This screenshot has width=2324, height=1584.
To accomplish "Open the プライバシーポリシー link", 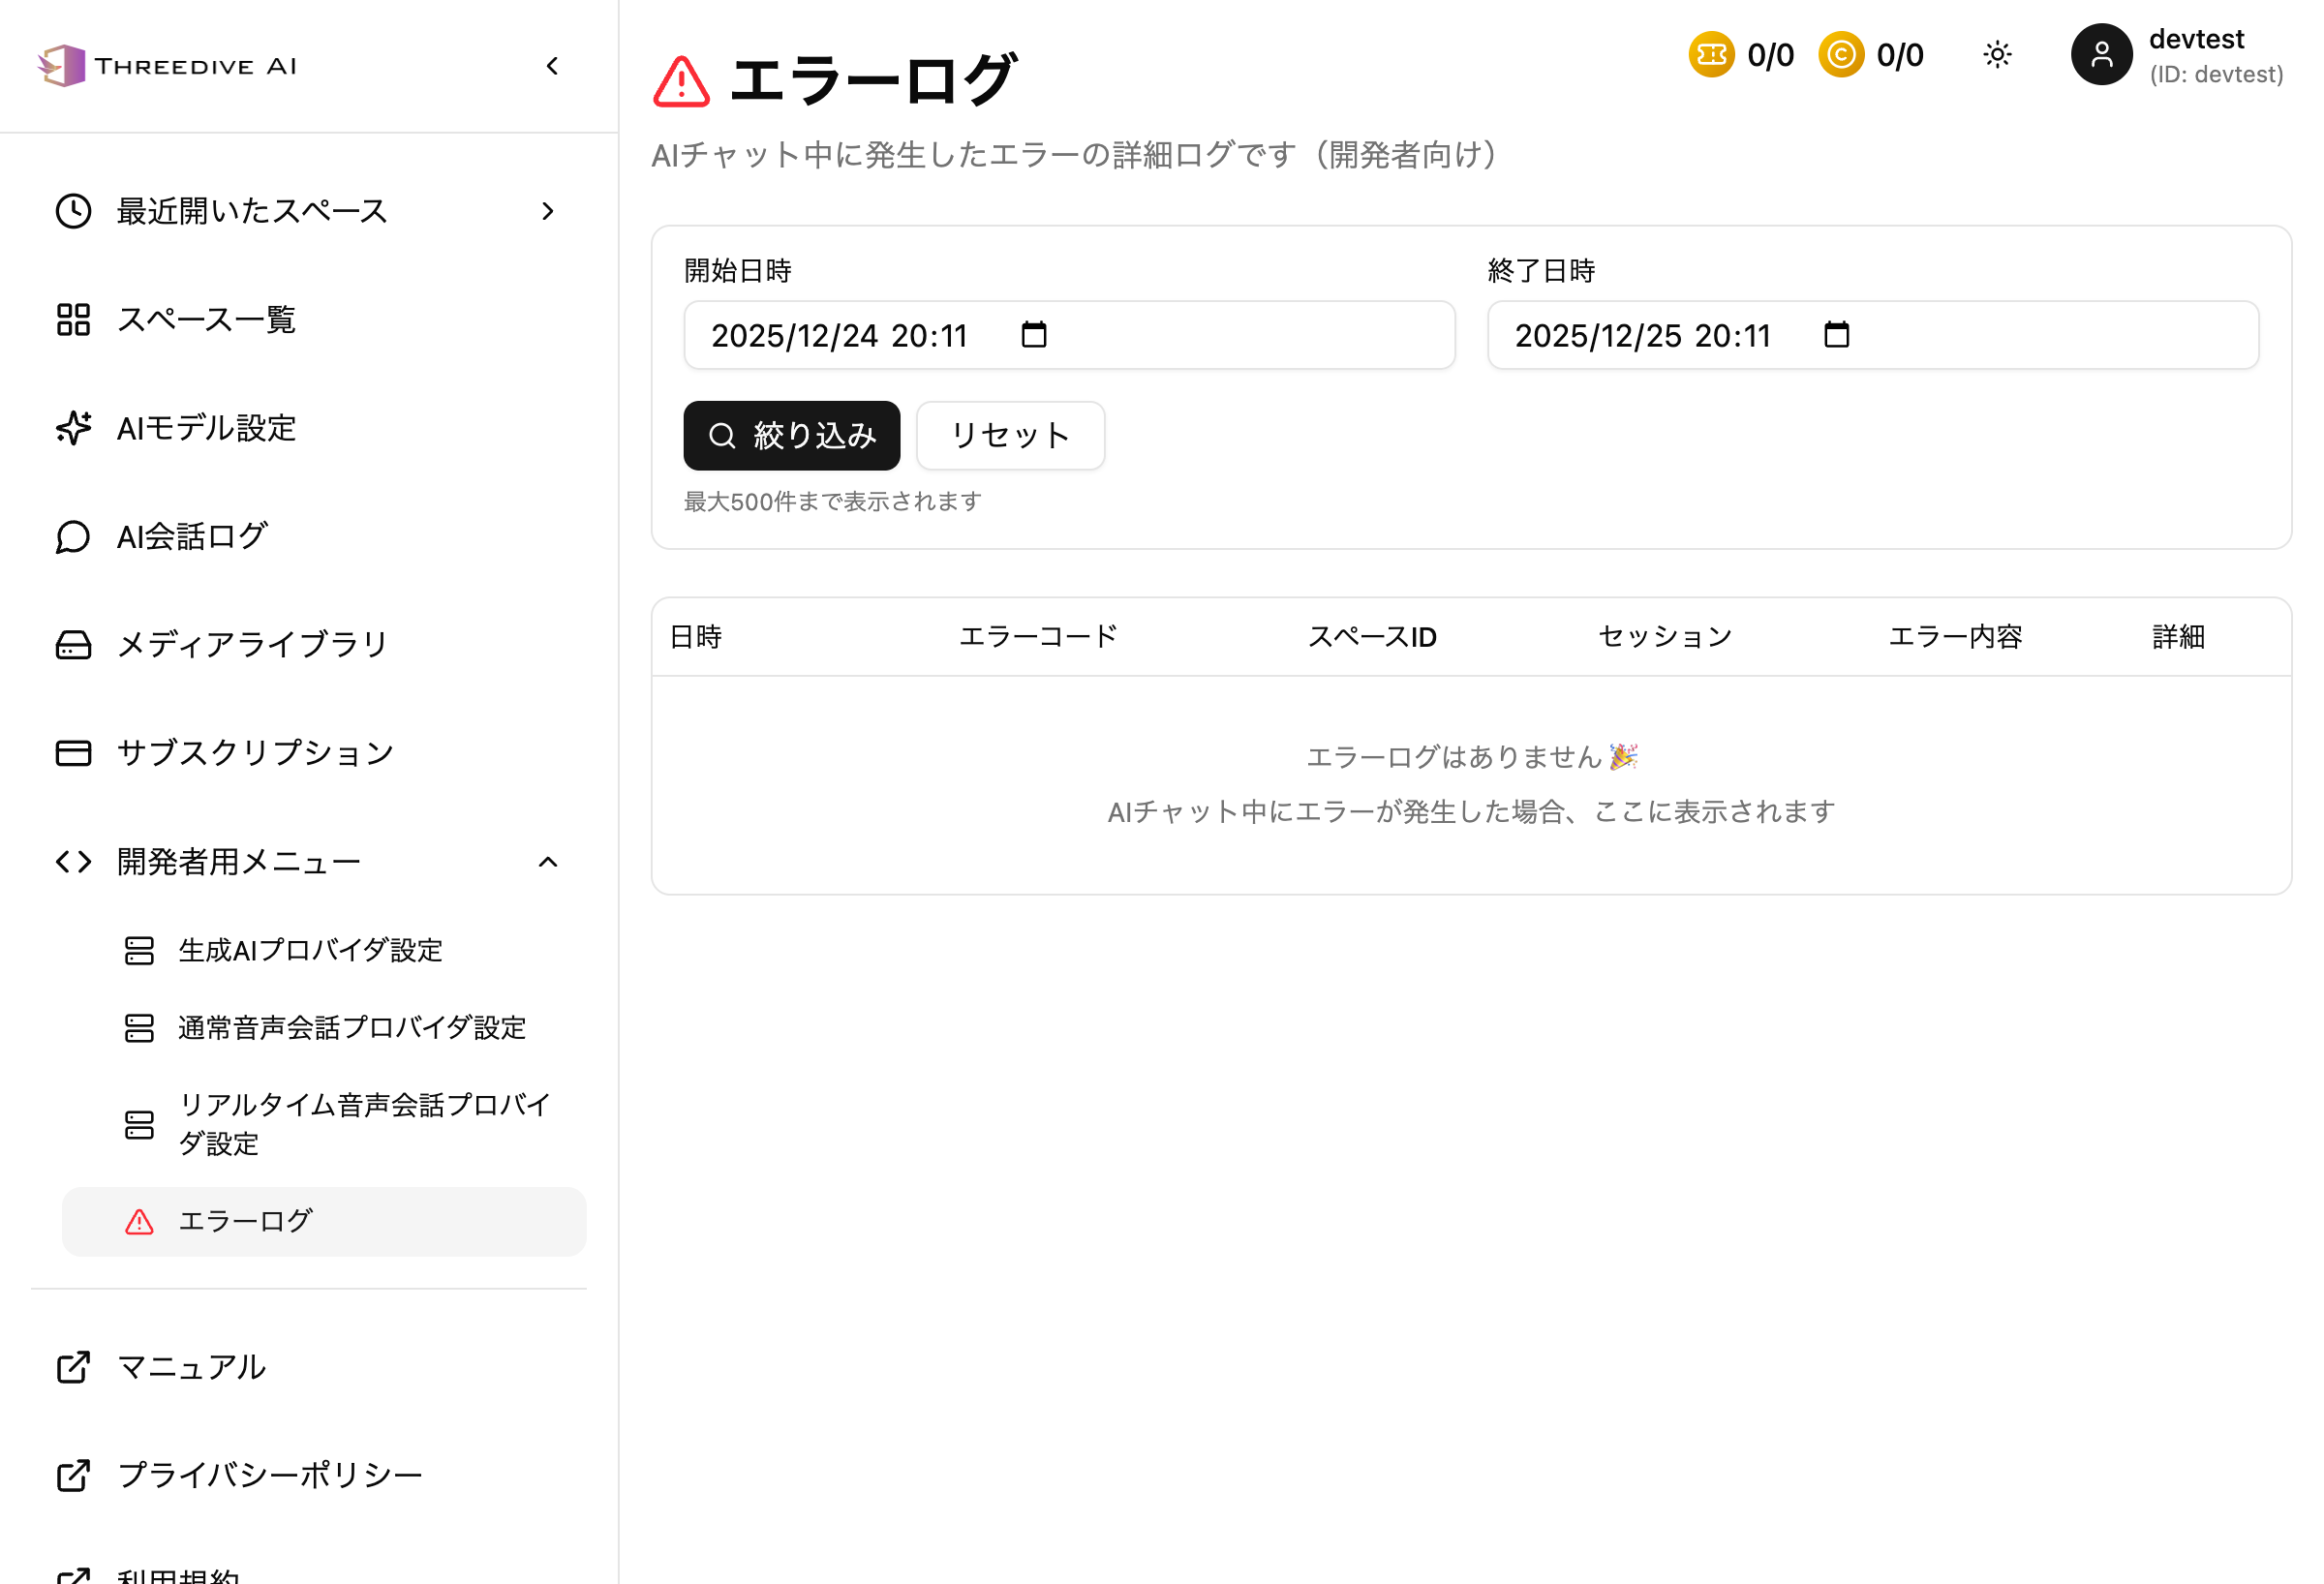I will click(309, 1475).
